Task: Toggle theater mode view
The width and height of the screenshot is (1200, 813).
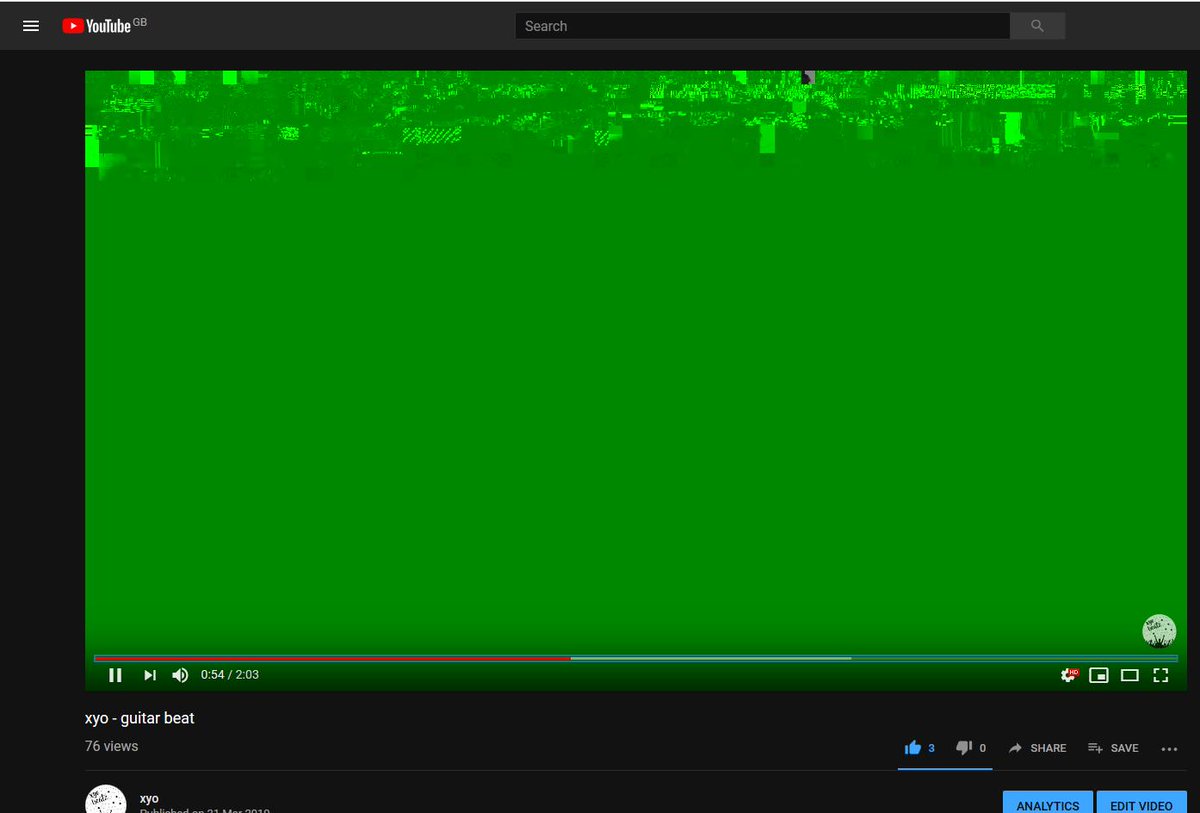Action: pyautogui.click(x=1130, y=675)
